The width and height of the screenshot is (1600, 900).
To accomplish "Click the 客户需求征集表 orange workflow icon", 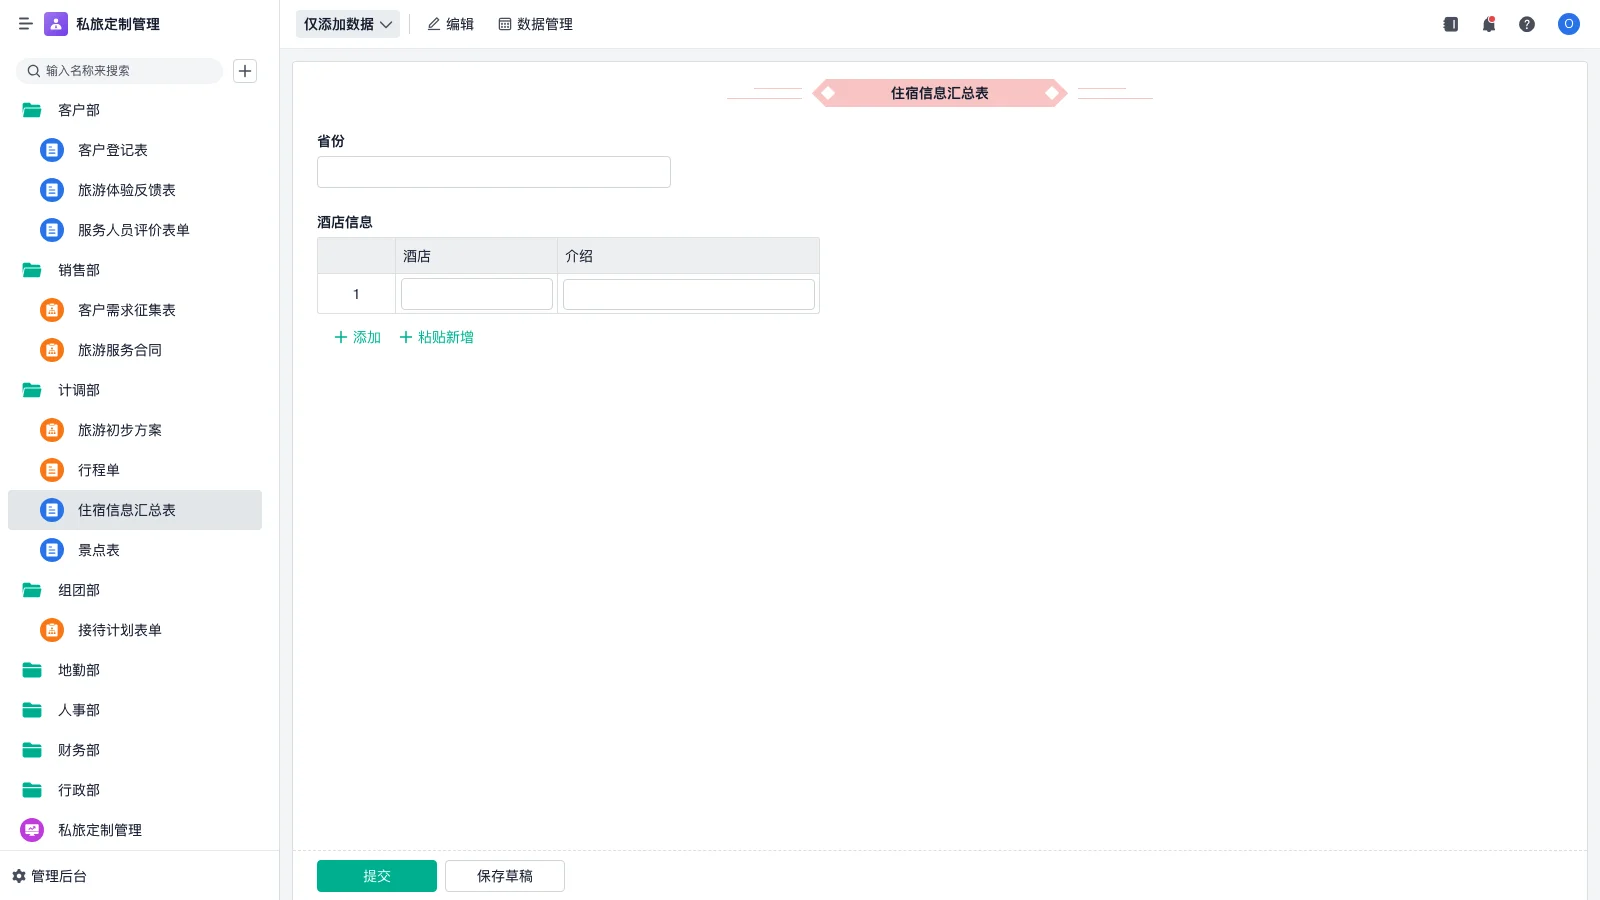I will click(x=52, y=310).
